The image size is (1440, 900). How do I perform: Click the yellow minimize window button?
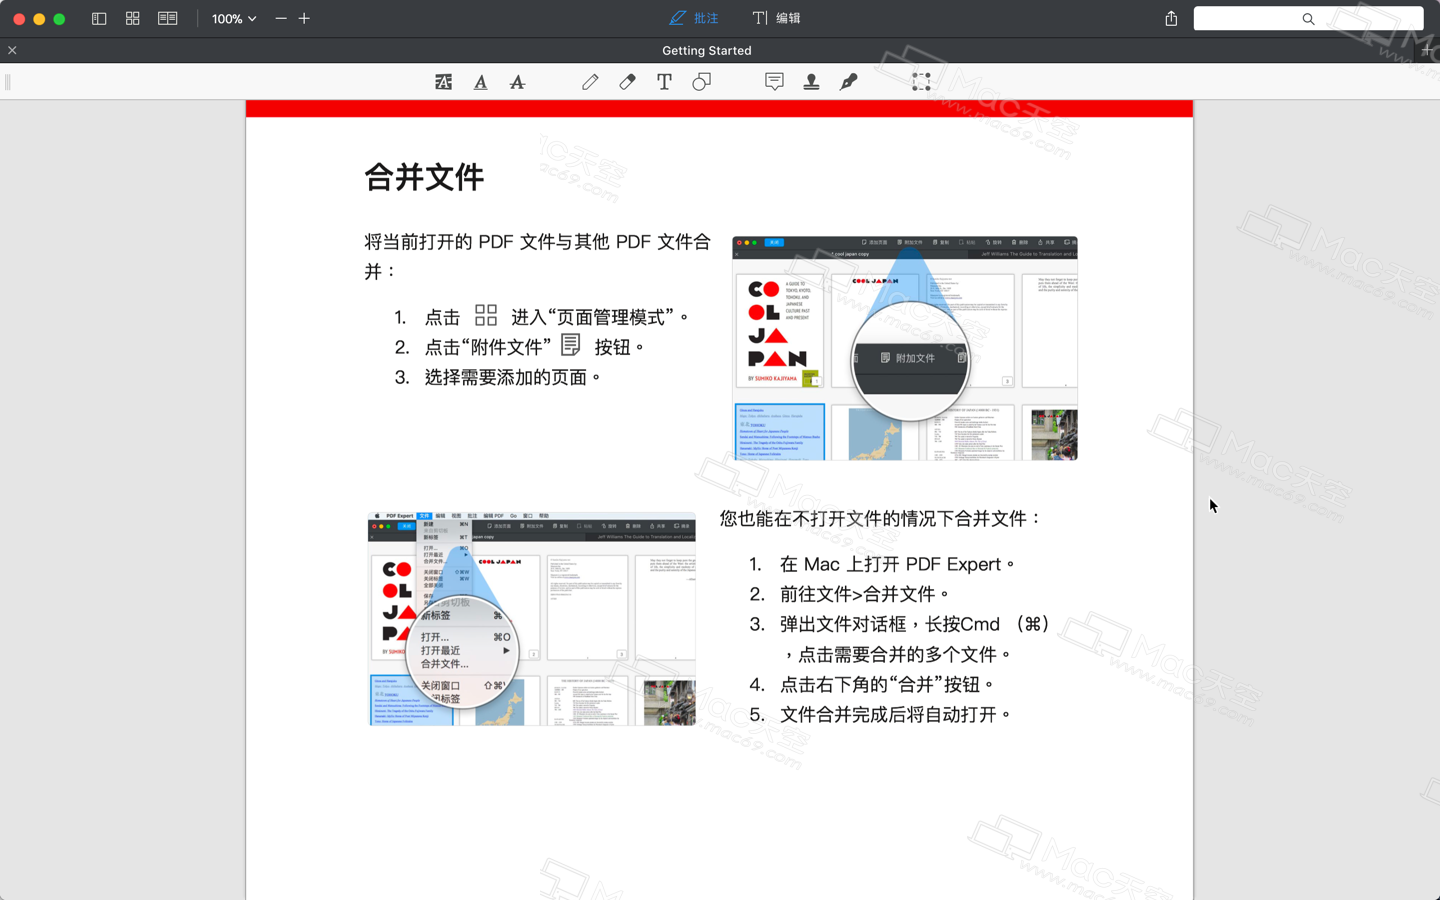39,18
